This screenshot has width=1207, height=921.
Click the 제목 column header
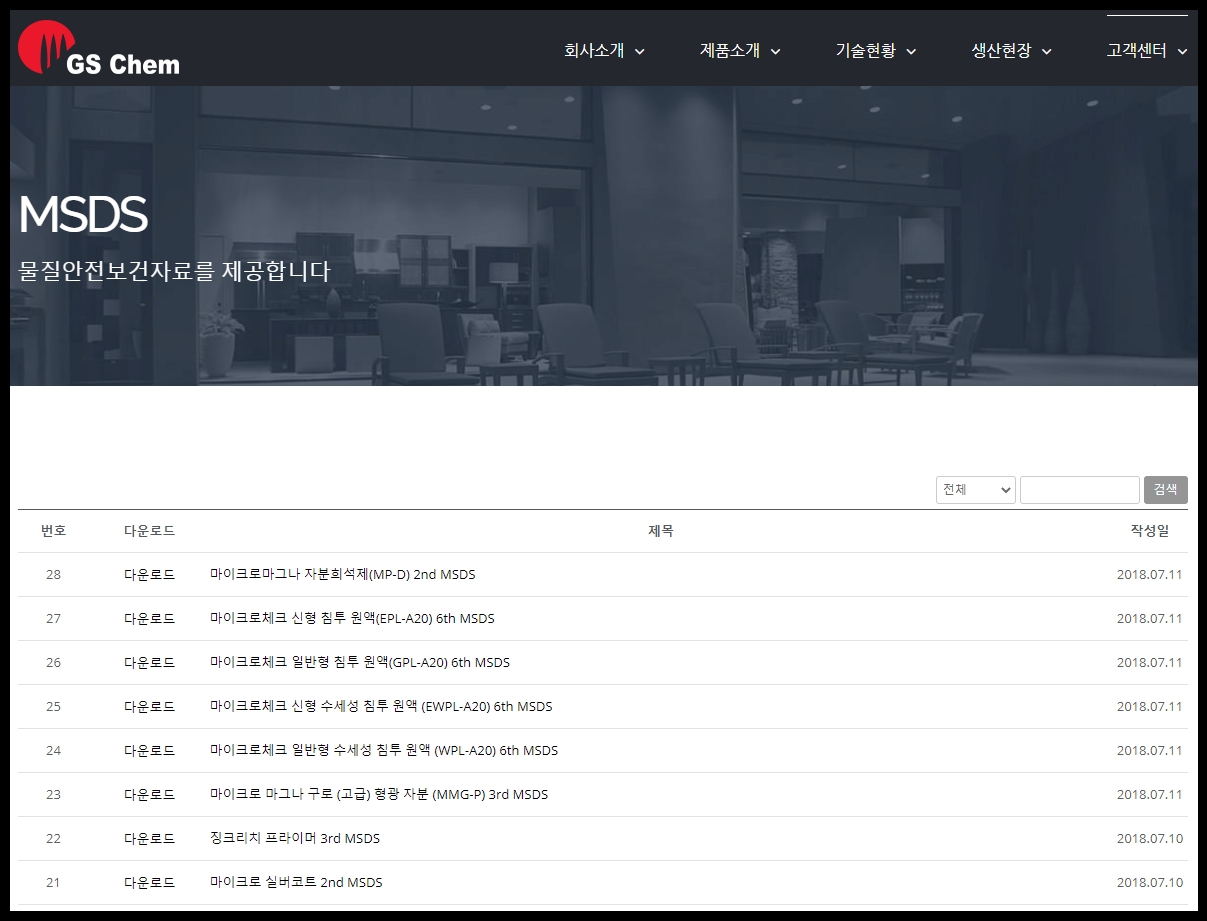(661, 531)
